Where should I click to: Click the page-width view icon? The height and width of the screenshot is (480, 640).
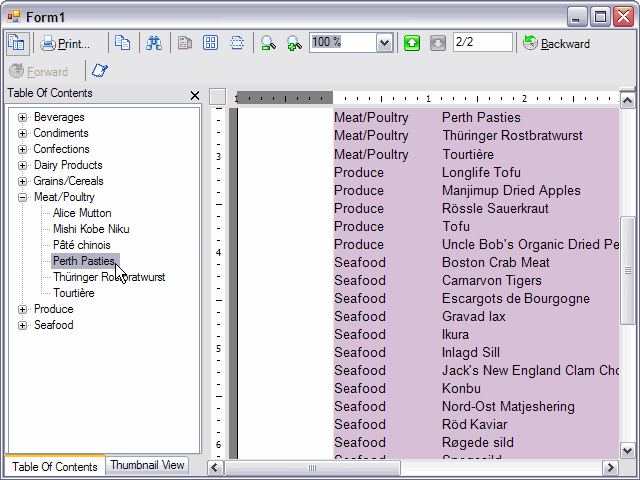(237, 43)
